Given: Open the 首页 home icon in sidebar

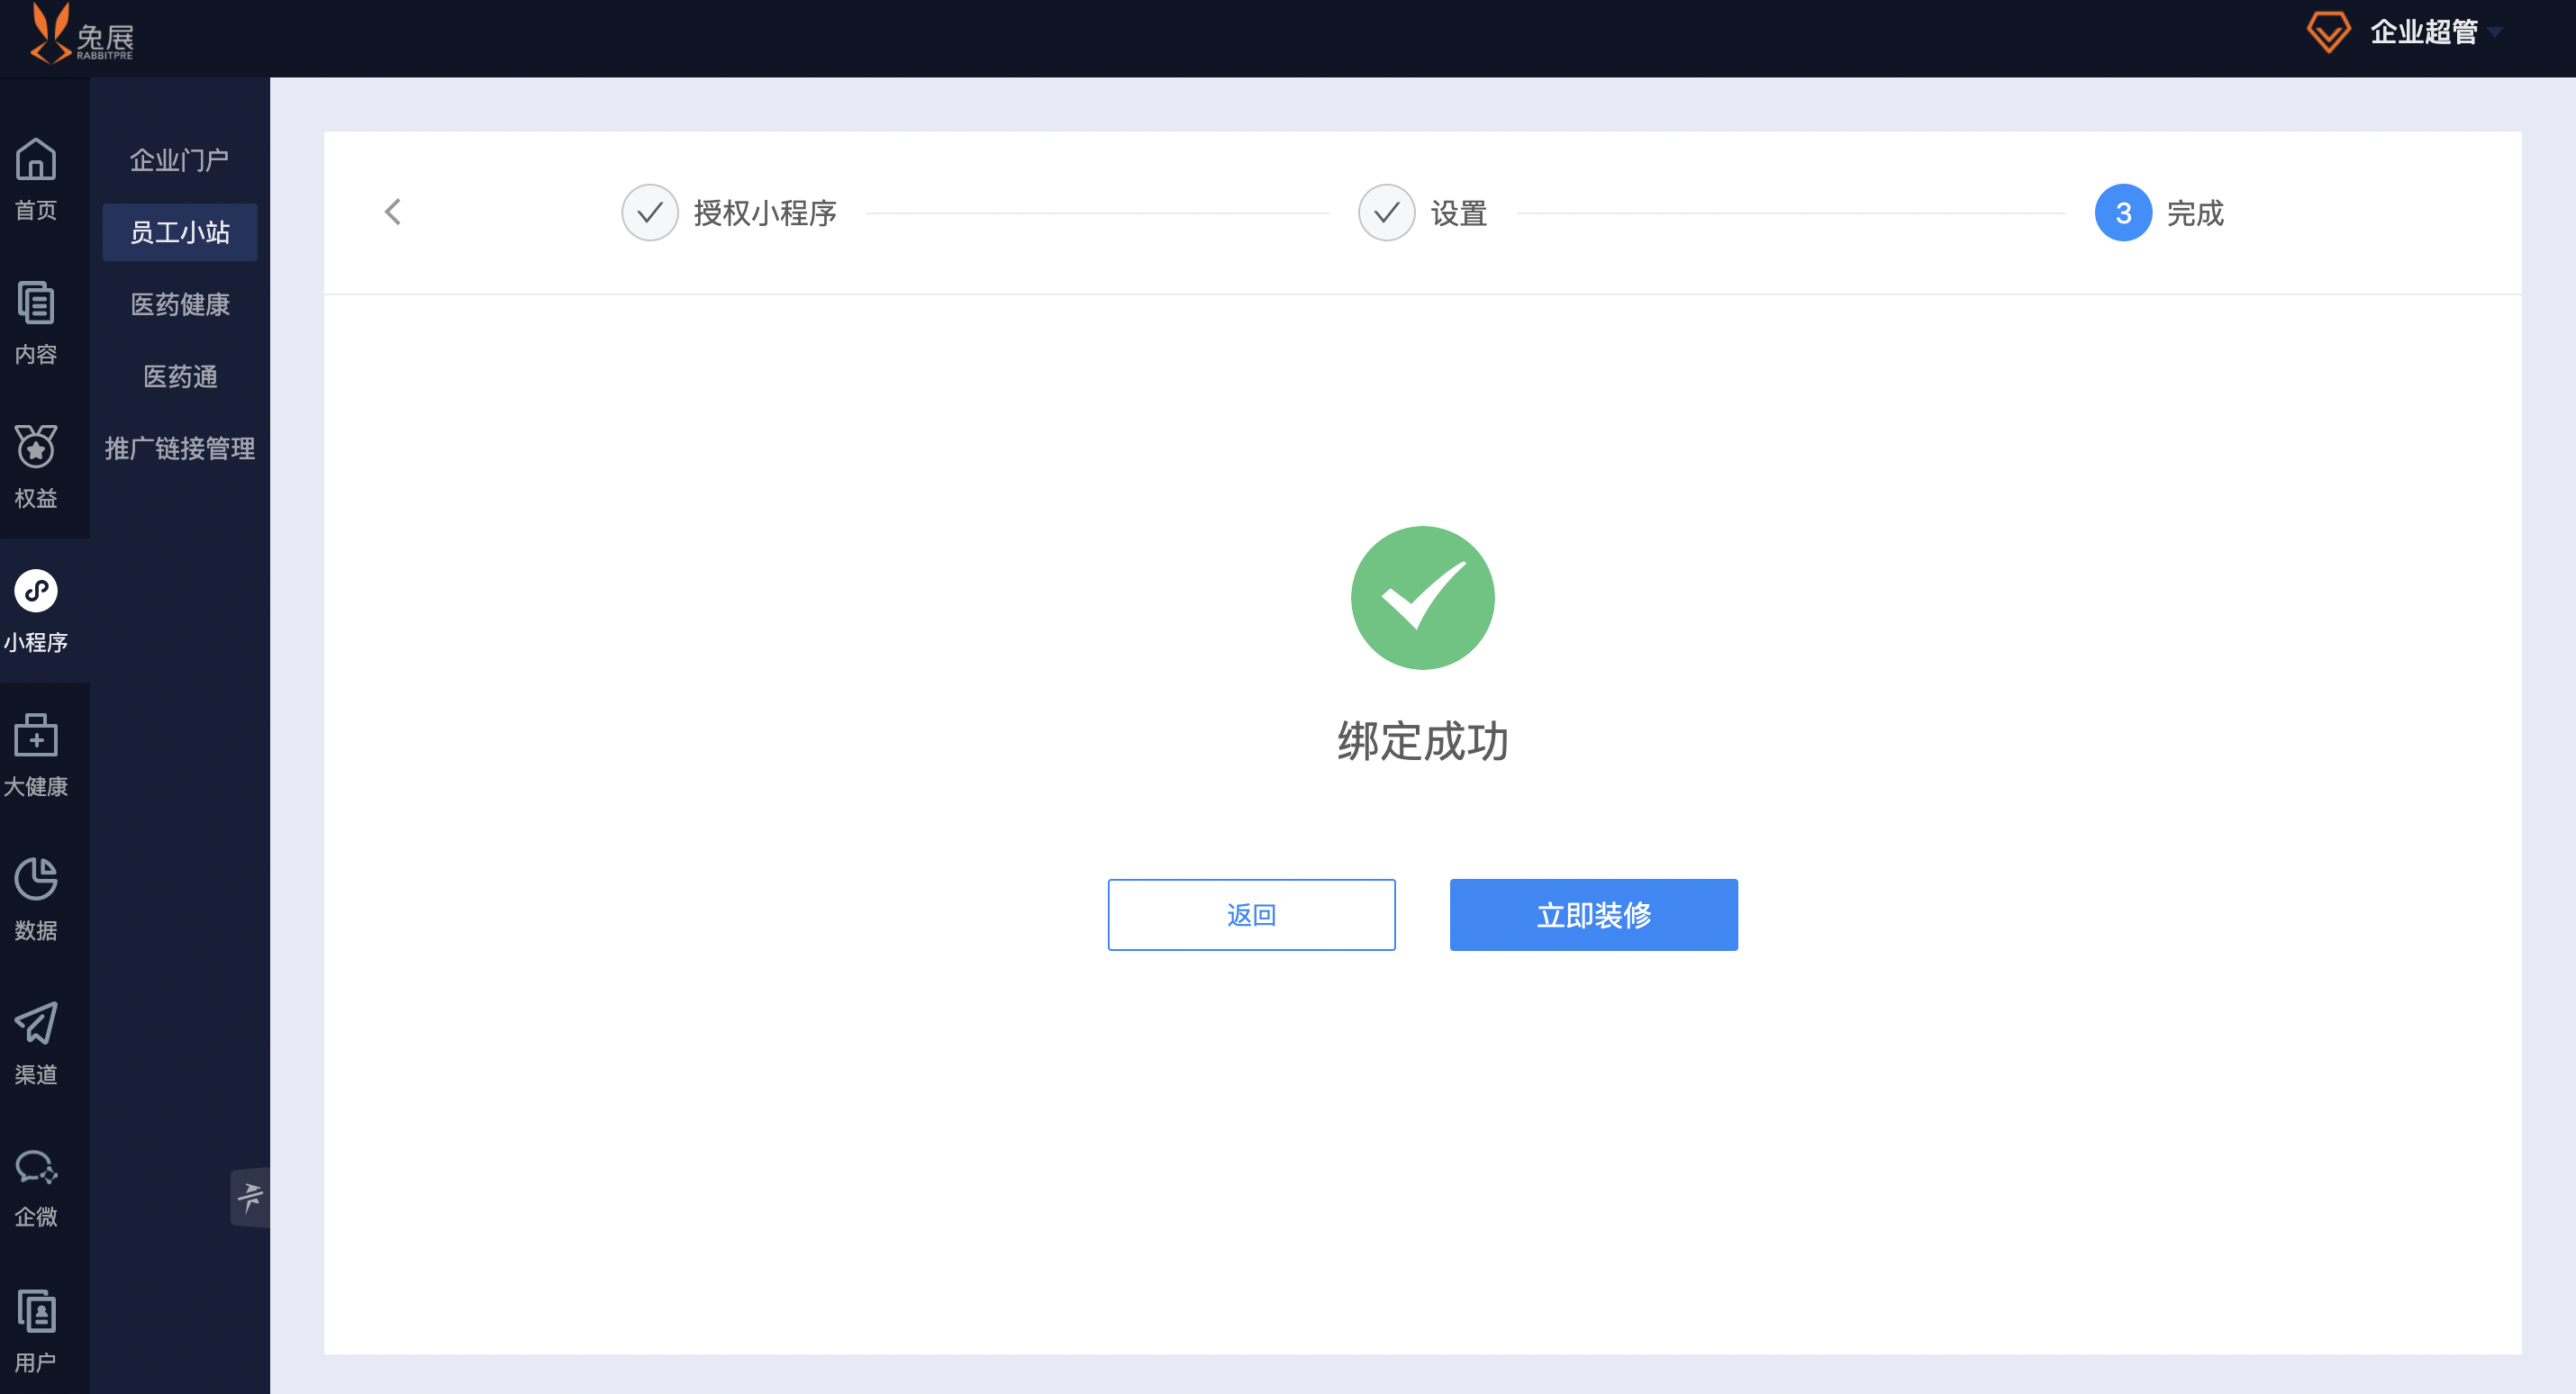Looking at the screenshot, I should [x=36, y=160].
